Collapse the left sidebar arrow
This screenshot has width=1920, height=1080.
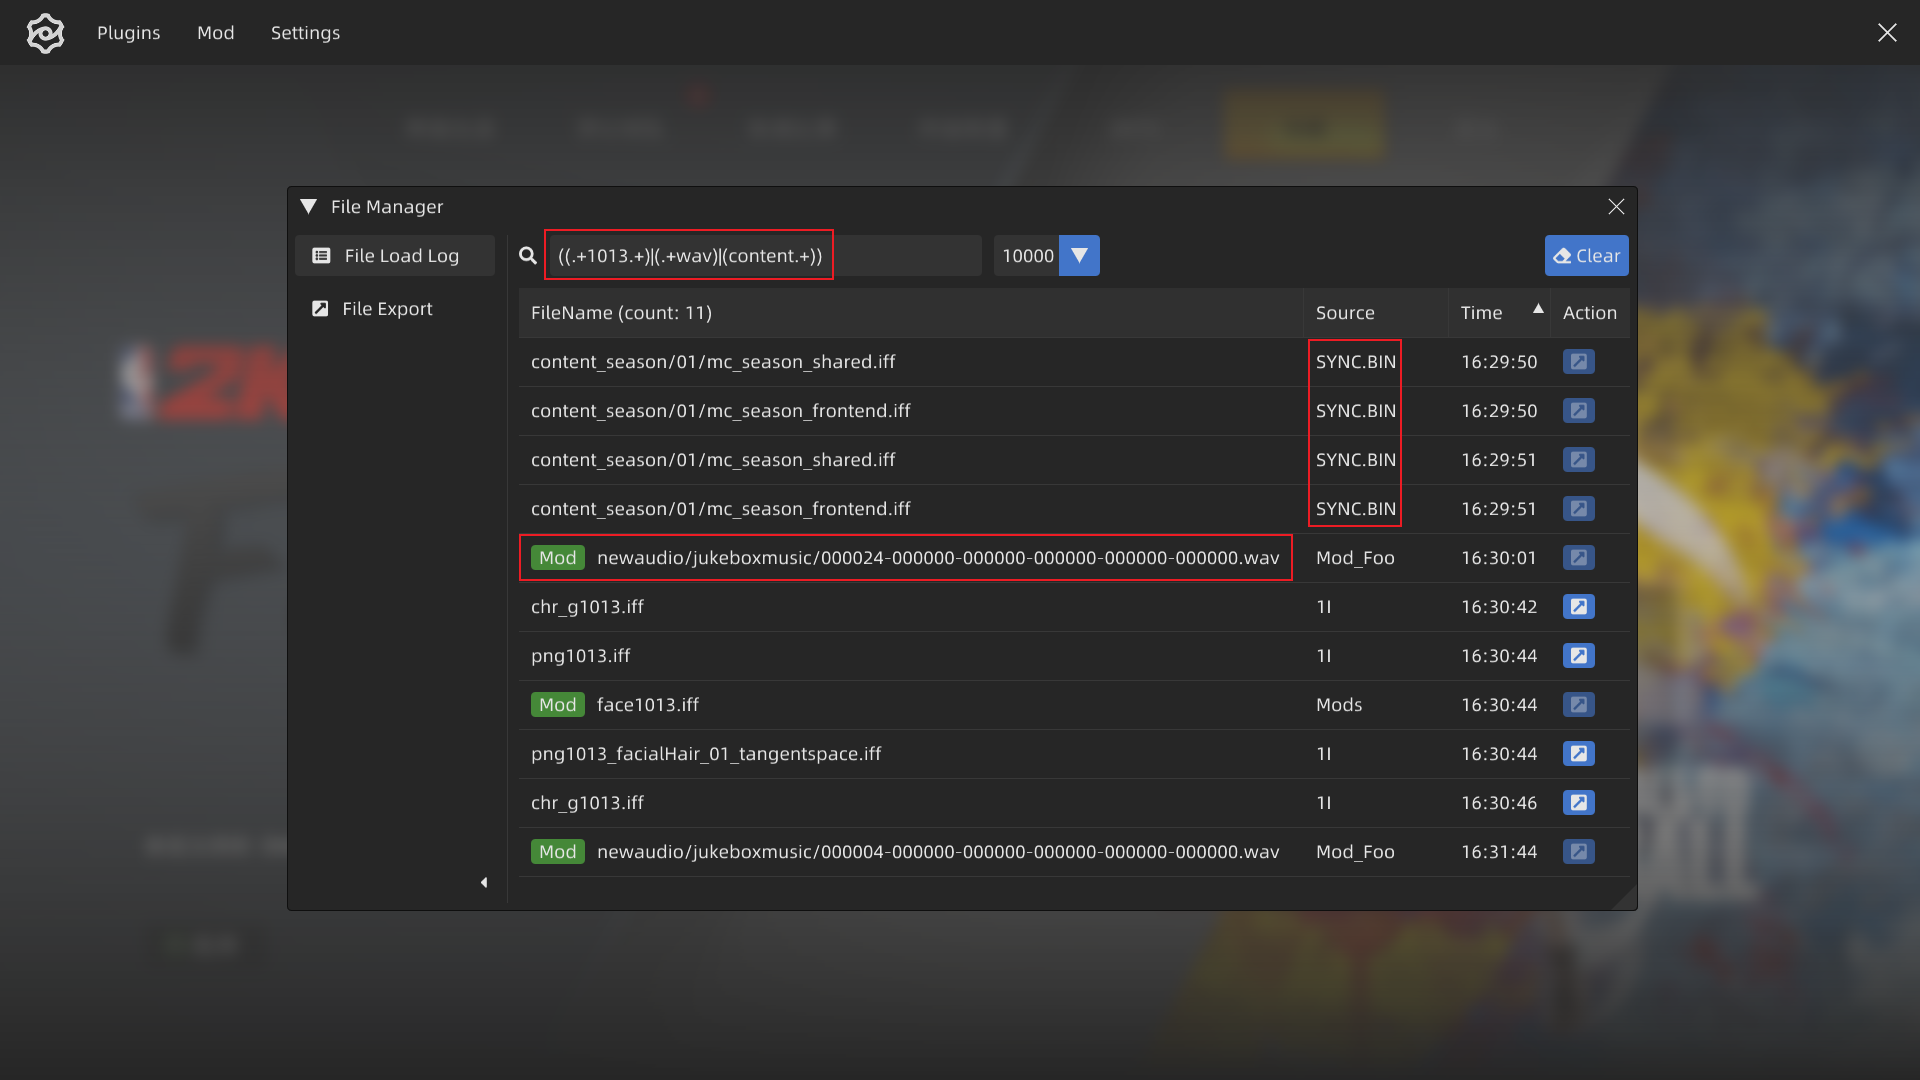[484, 882]
